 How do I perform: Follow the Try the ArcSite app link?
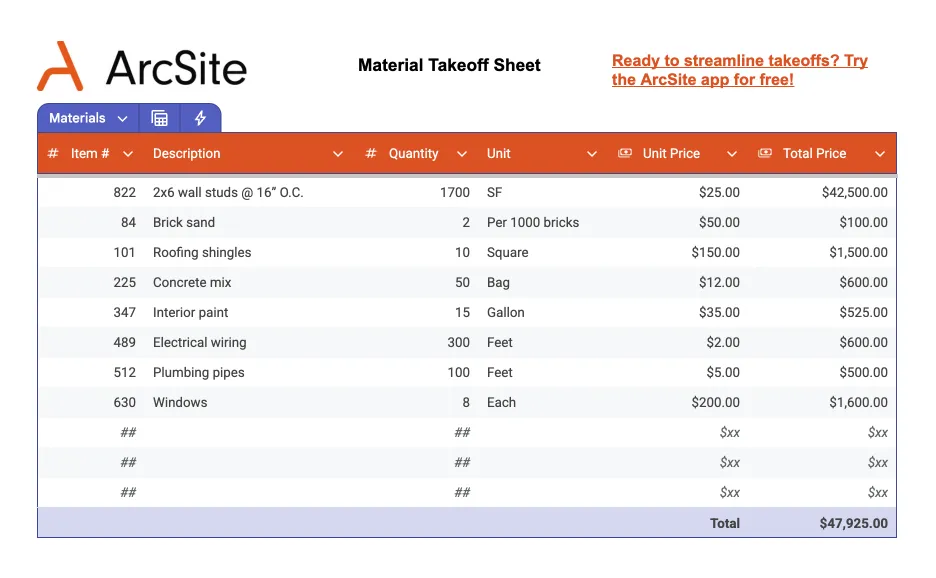(740, 70)
